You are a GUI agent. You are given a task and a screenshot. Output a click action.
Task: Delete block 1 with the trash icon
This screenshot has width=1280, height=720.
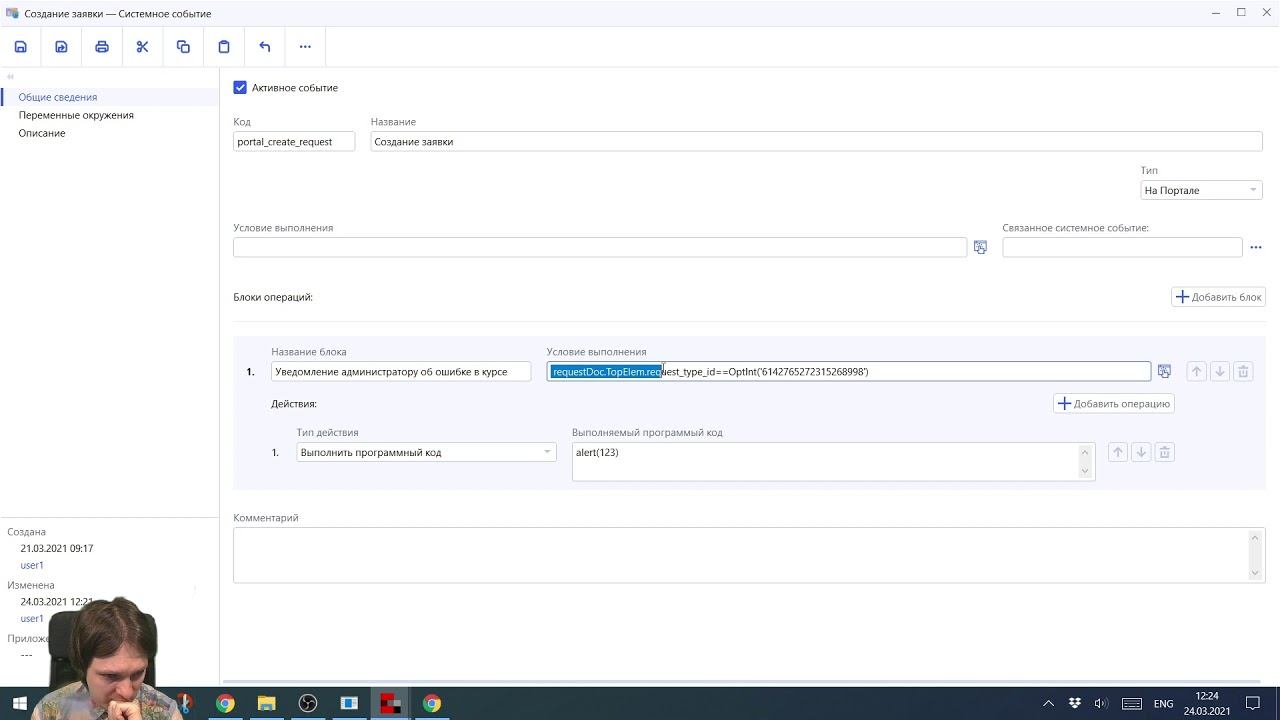[x=1243, y=372]
